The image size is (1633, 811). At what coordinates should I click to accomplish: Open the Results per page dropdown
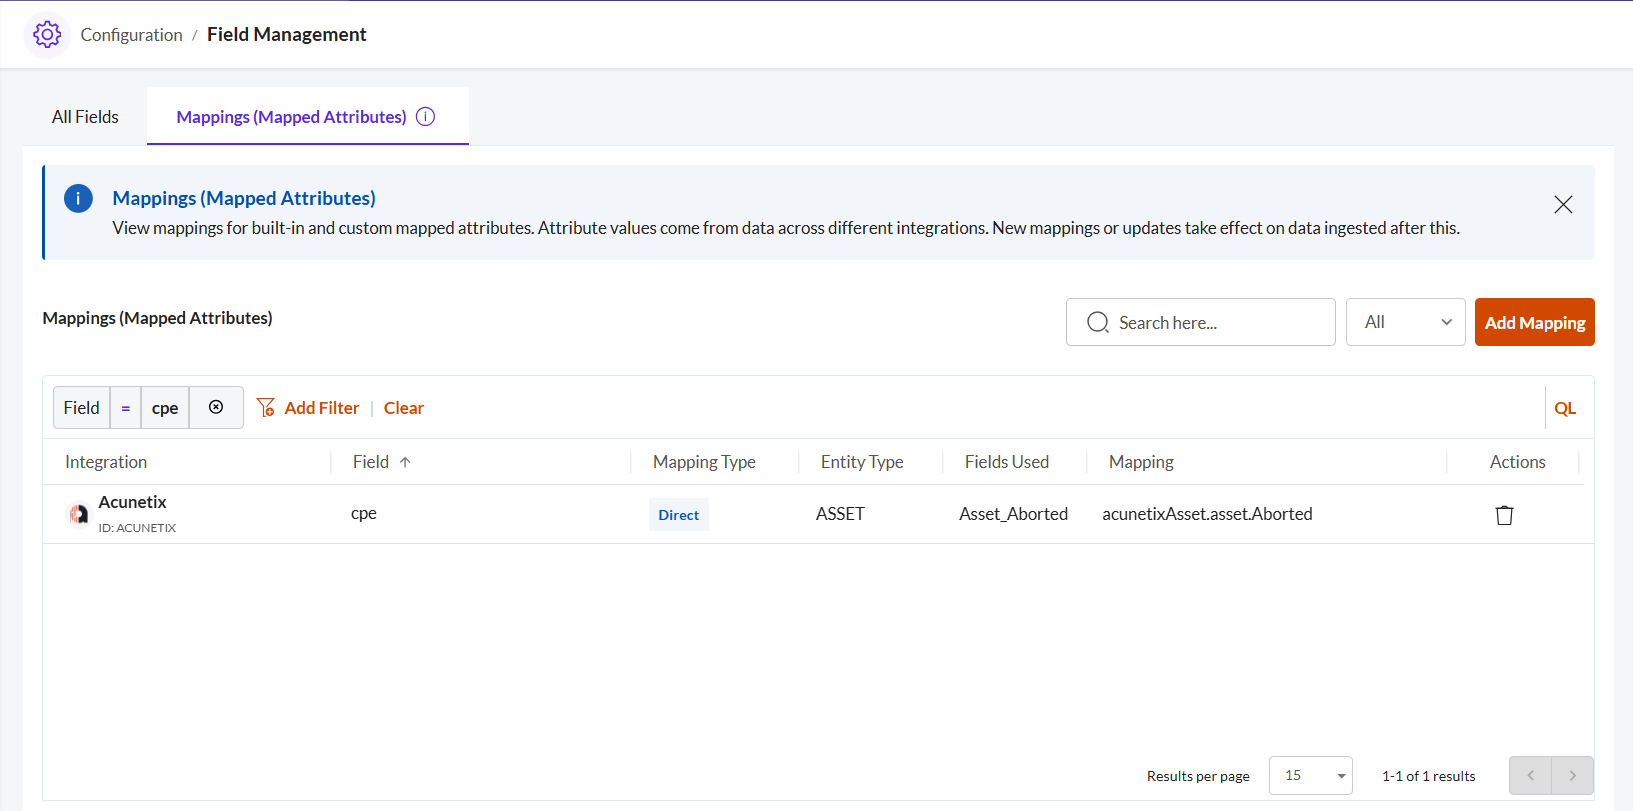point(1311,775)
